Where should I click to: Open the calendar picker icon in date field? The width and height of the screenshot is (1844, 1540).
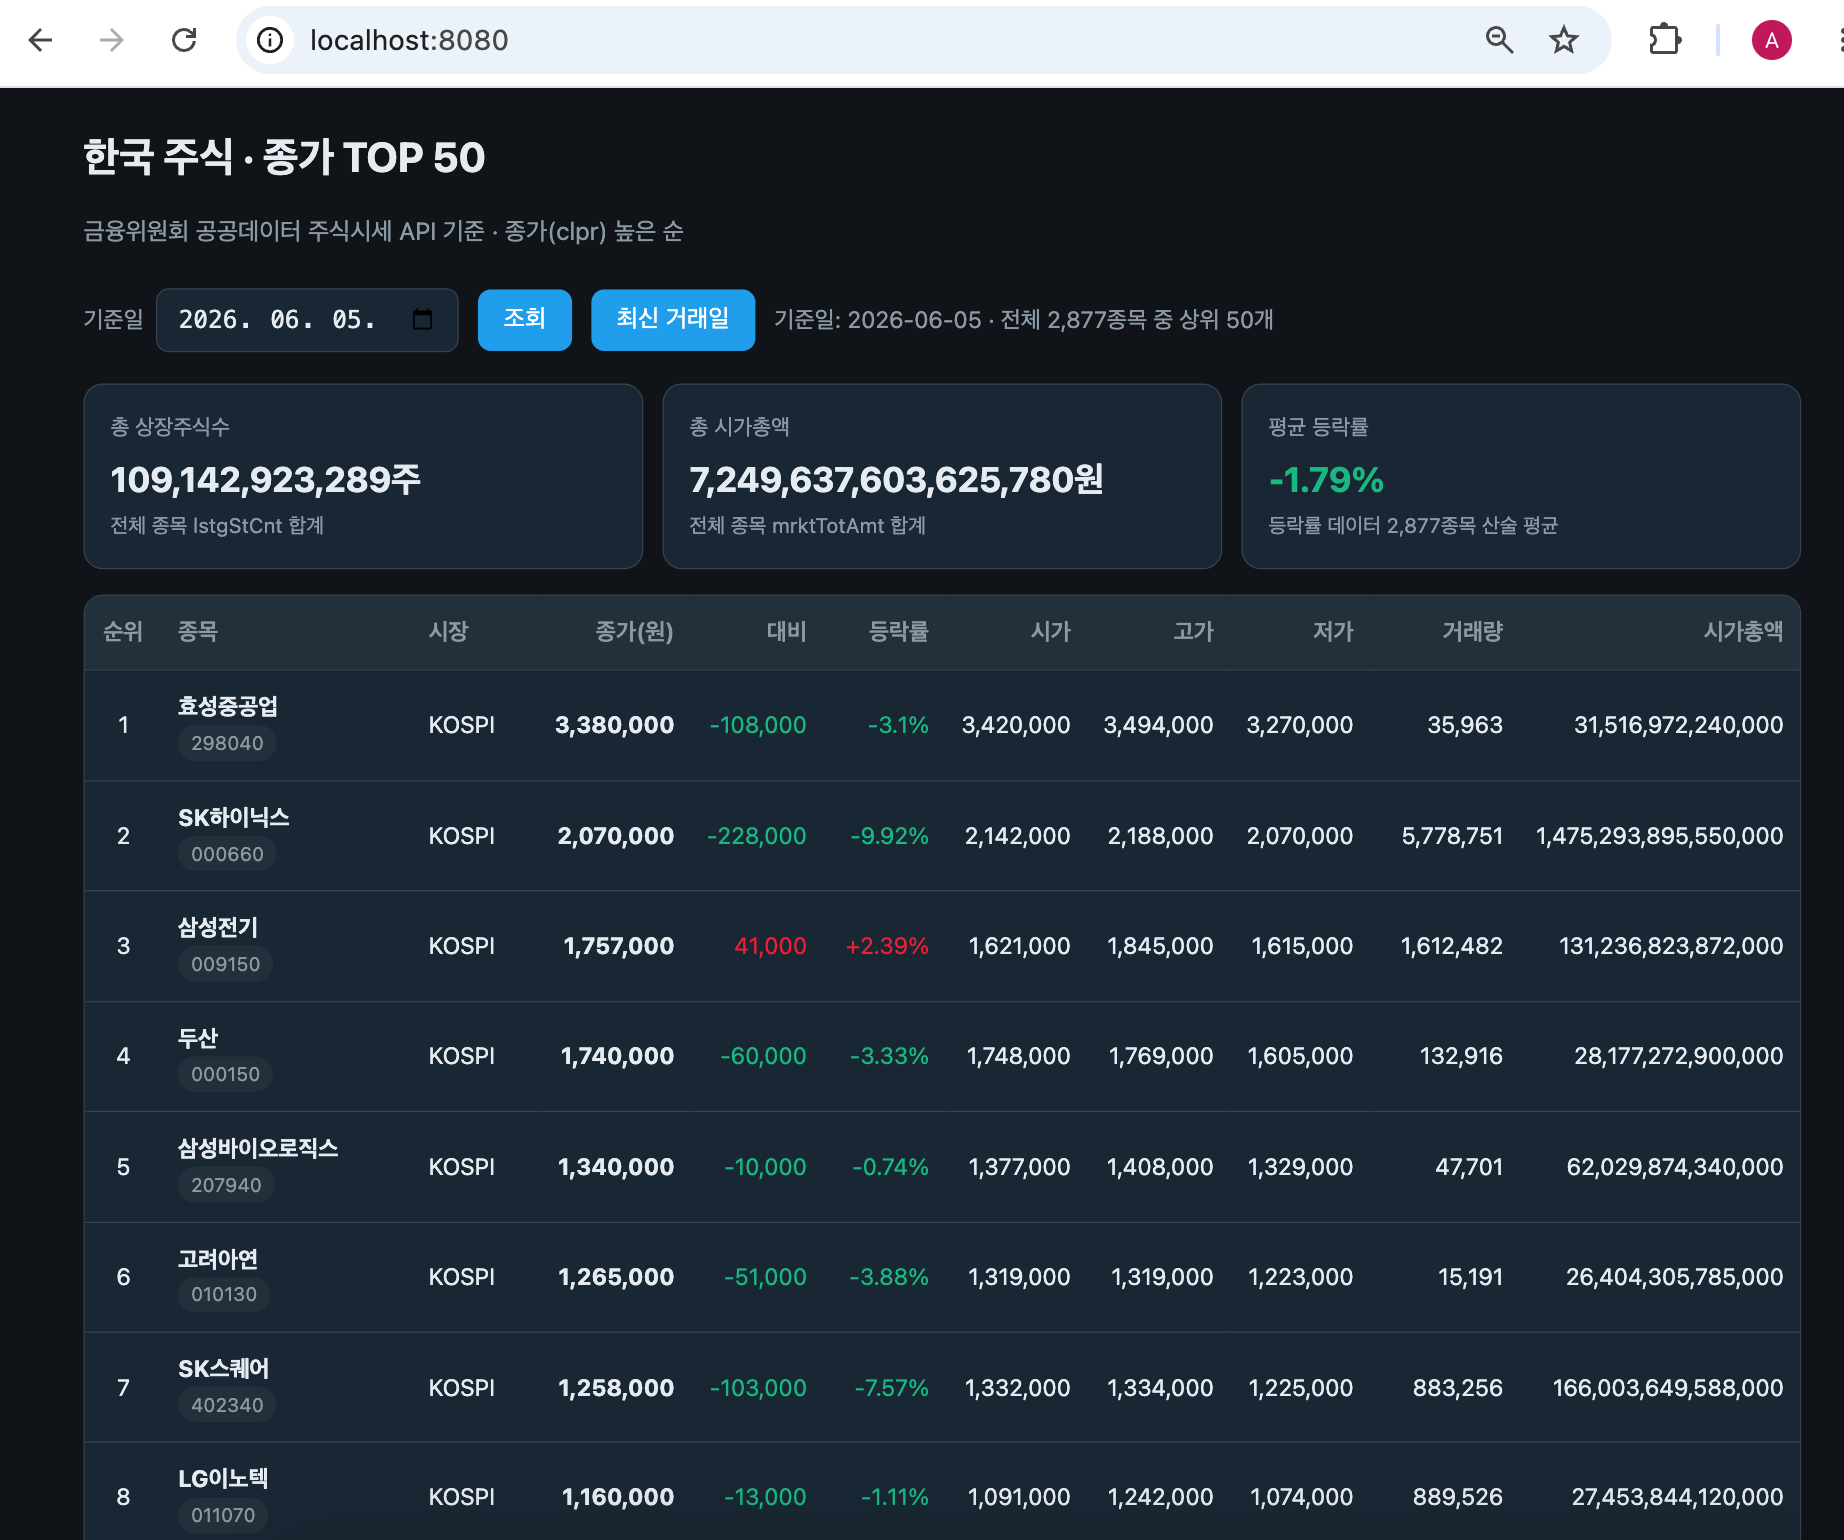(x=422, y=319)
